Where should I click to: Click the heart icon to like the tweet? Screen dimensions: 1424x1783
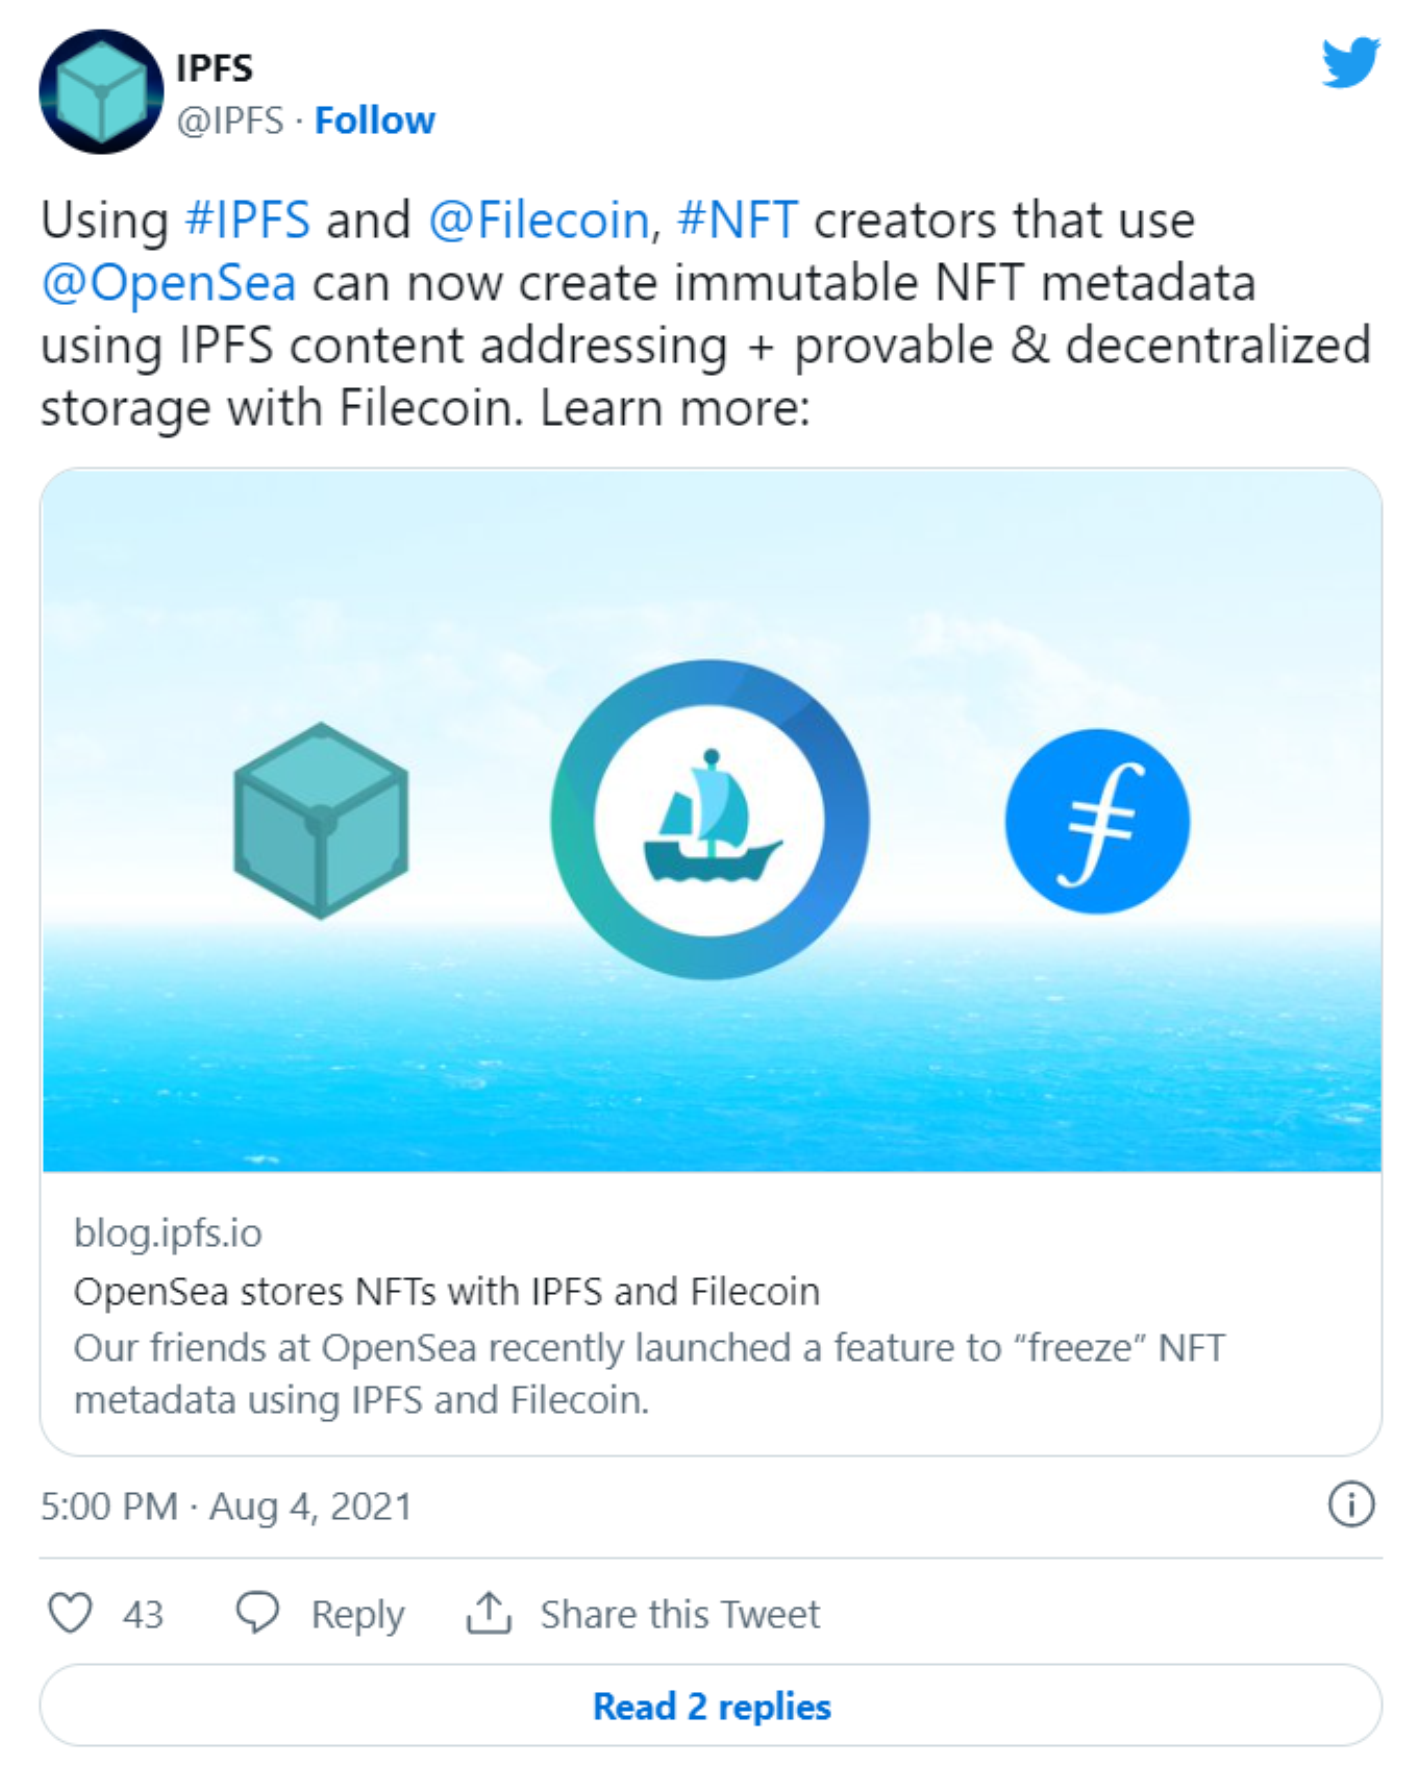pos(73,1612)
